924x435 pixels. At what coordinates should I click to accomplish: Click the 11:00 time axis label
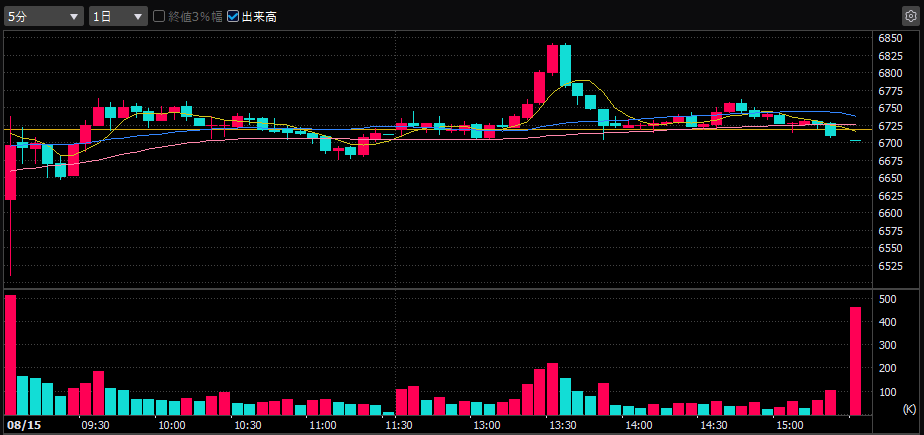322,425
